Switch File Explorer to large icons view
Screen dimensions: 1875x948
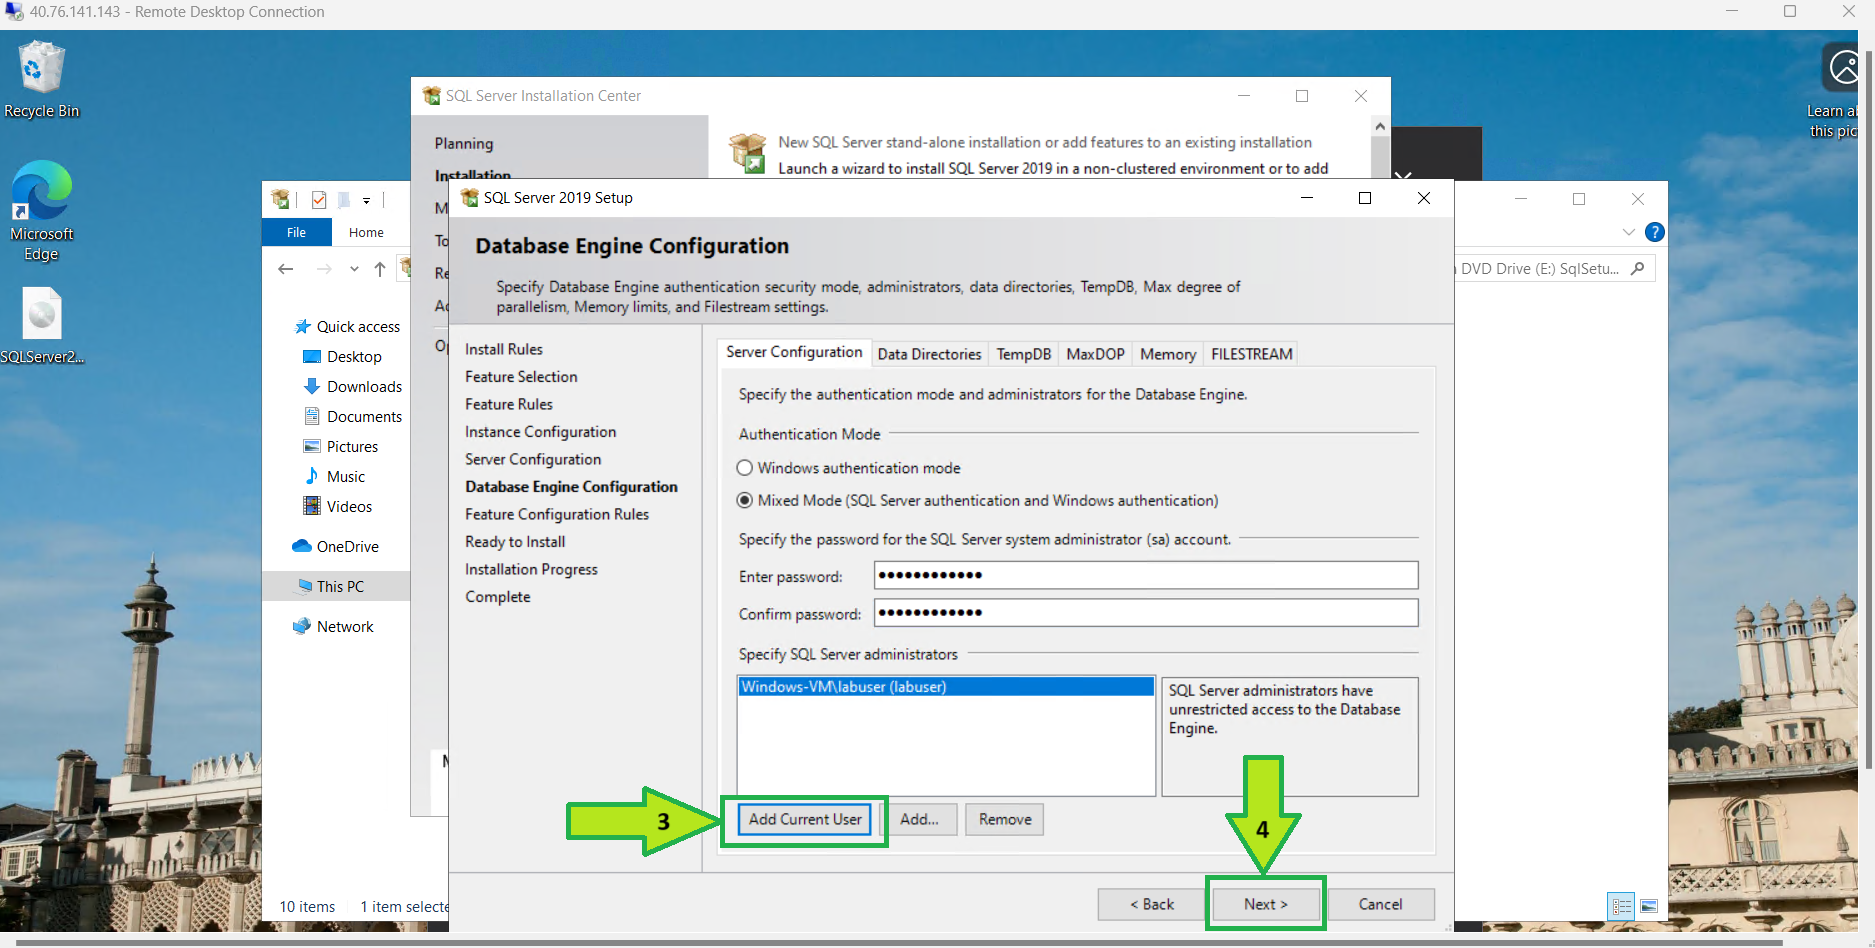tap(1649, 906)
